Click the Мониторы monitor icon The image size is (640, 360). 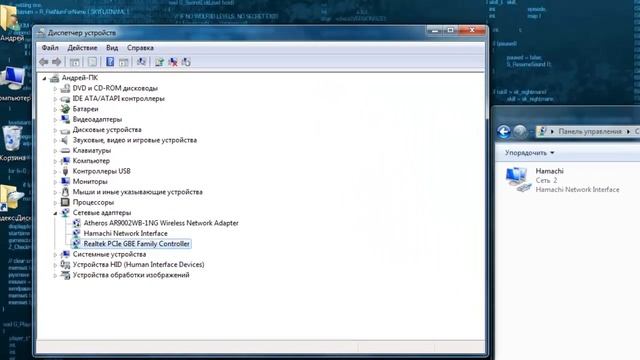click(65, 182)
